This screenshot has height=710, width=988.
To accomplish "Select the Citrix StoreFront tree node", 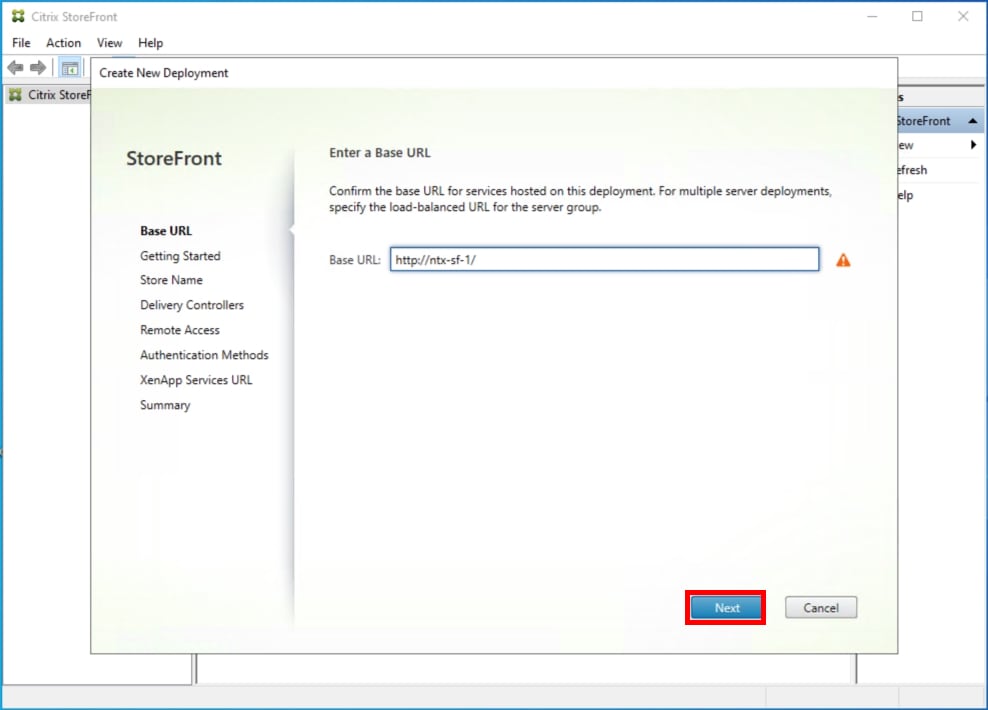I will click(50, 95).
